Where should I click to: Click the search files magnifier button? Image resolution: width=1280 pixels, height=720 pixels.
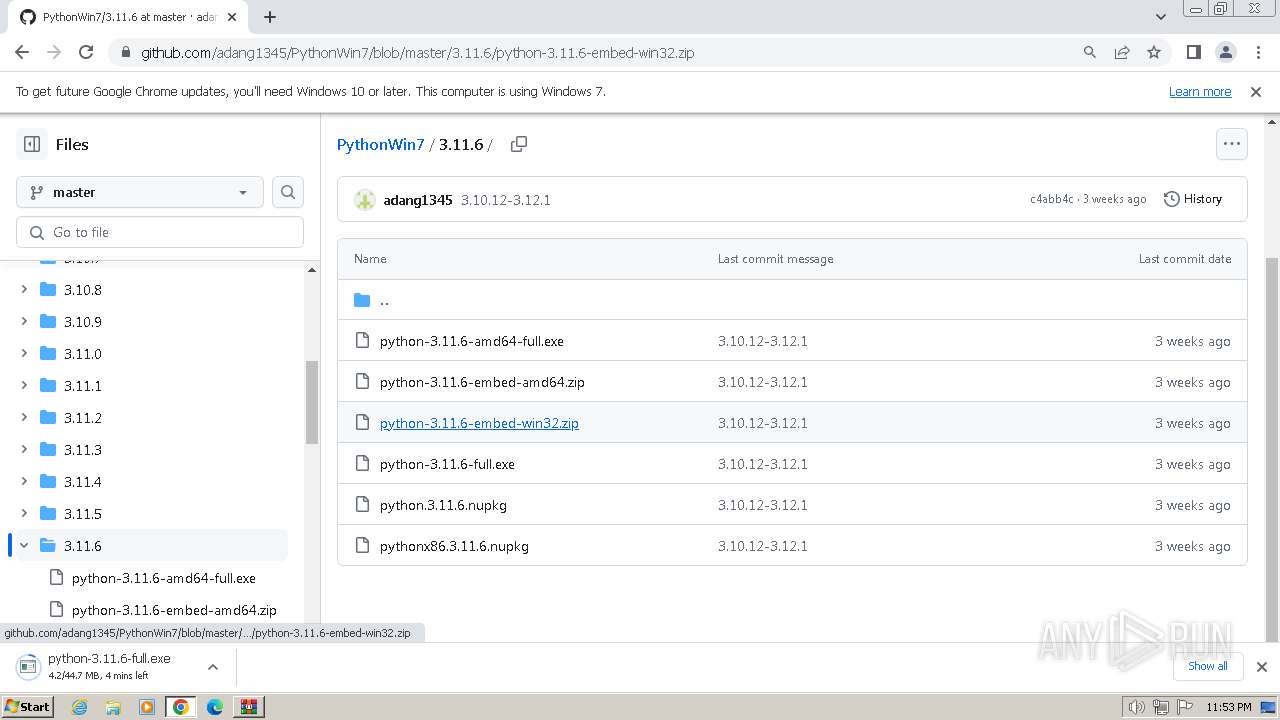tap(288, 192)
